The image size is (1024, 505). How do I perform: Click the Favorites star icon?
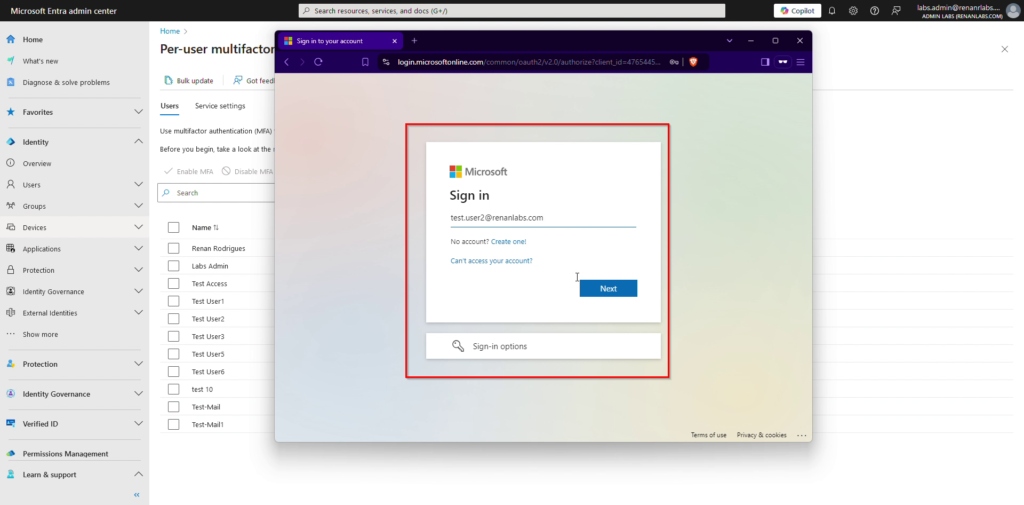10,112
